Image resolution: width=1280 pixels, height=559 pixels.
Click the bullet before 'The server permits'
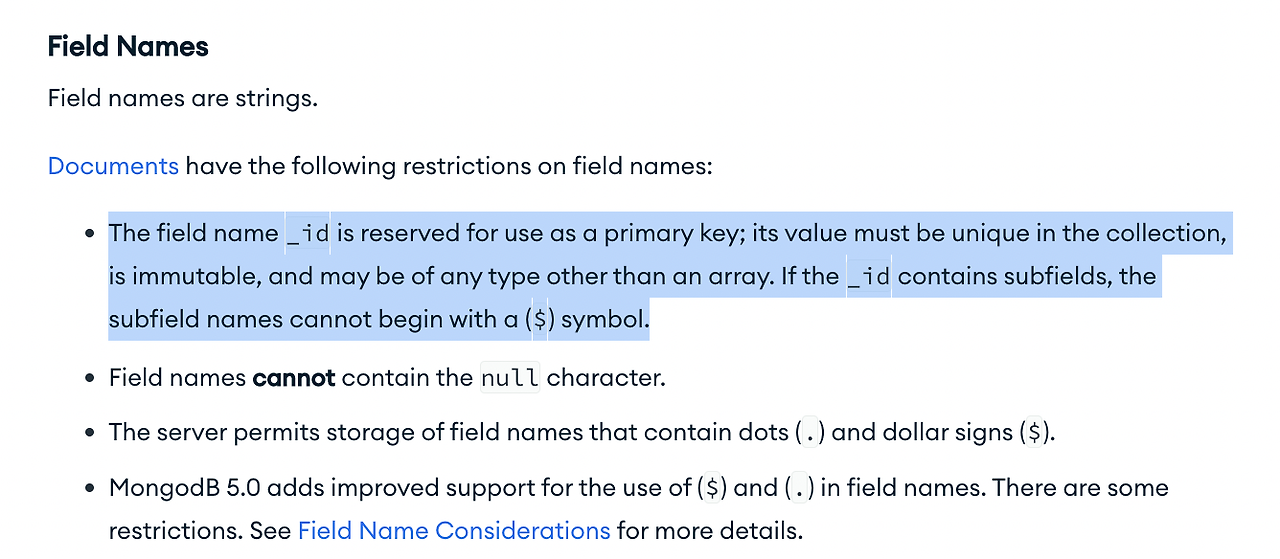tap(89, 434)
